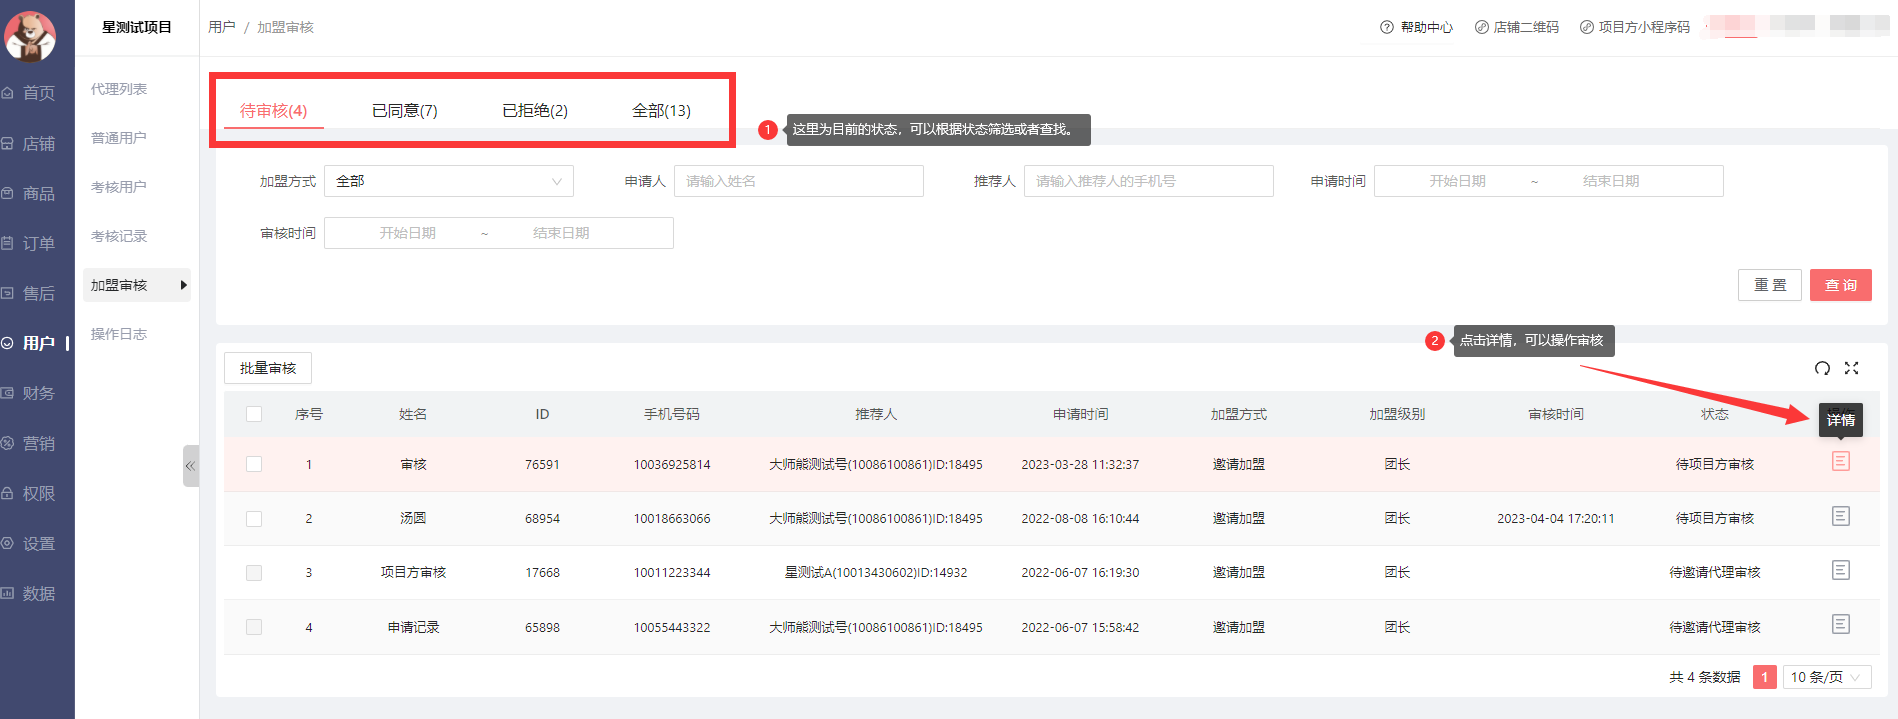This screenshot has width=1898, height=719.
Task: Click the 申请人 name input field
Action: (798, 181)
